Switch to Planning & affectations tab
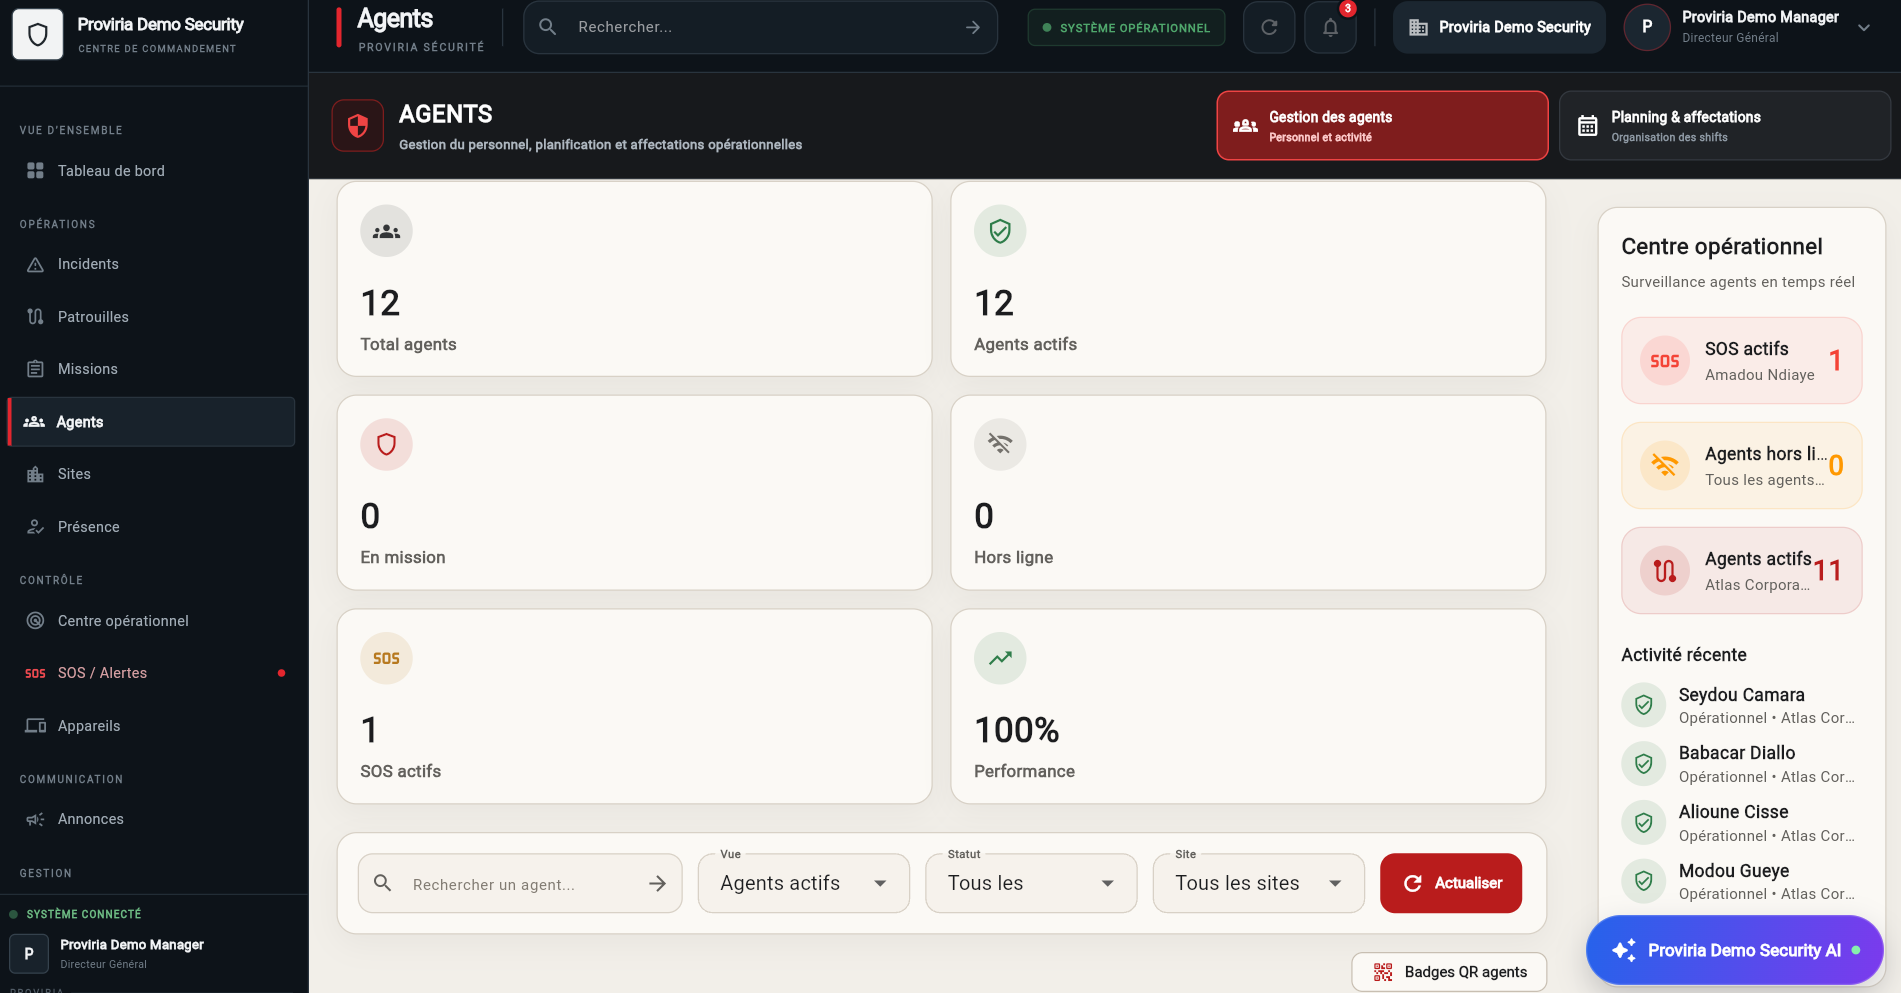The width and height of the screenshot is (1901, 993). tap(1725, 126)
